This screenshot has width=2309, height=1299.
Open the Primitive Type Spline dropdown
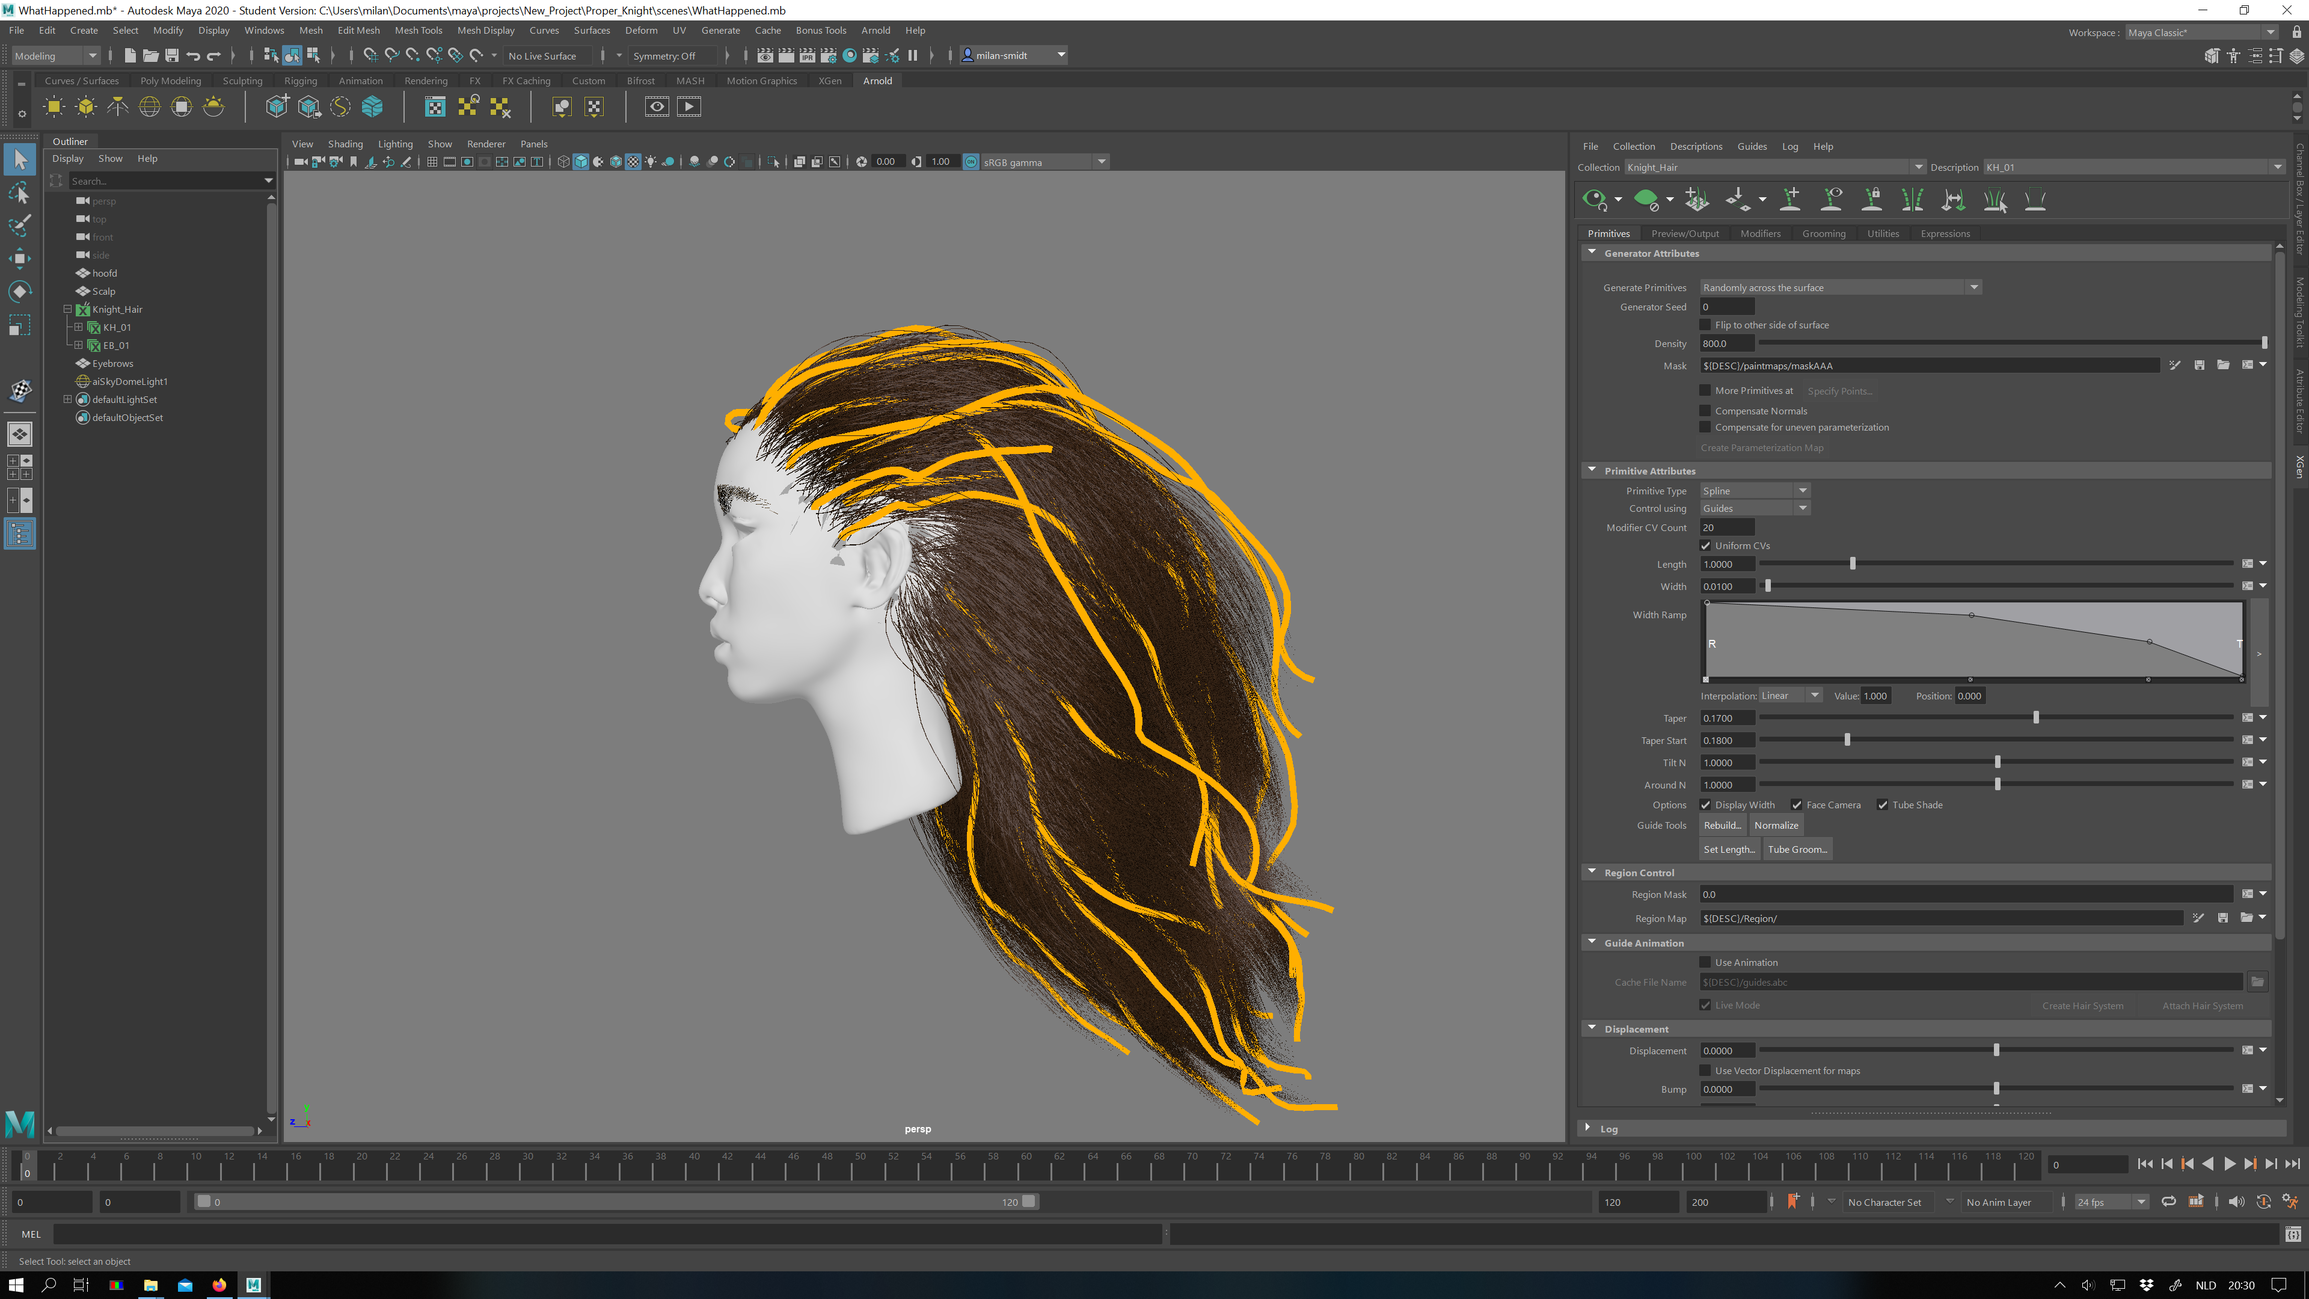pos(1755,491)
